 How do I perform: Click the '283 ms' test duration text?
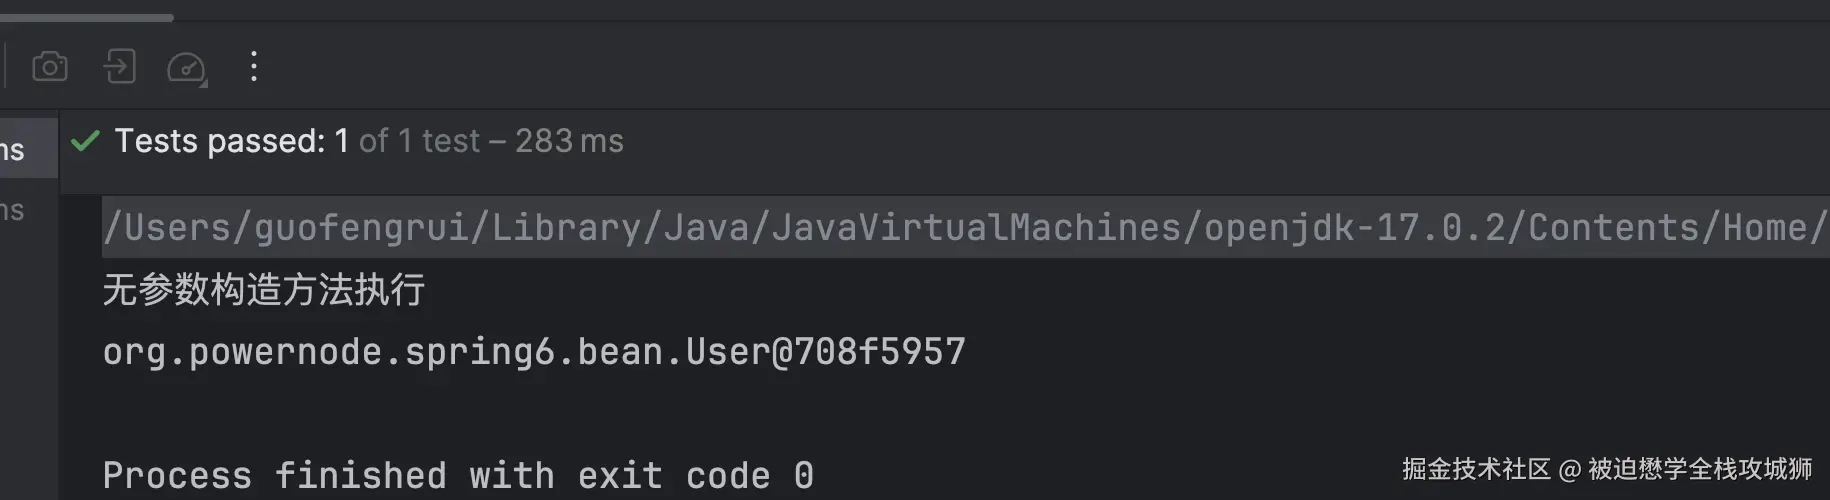point(569,141)
